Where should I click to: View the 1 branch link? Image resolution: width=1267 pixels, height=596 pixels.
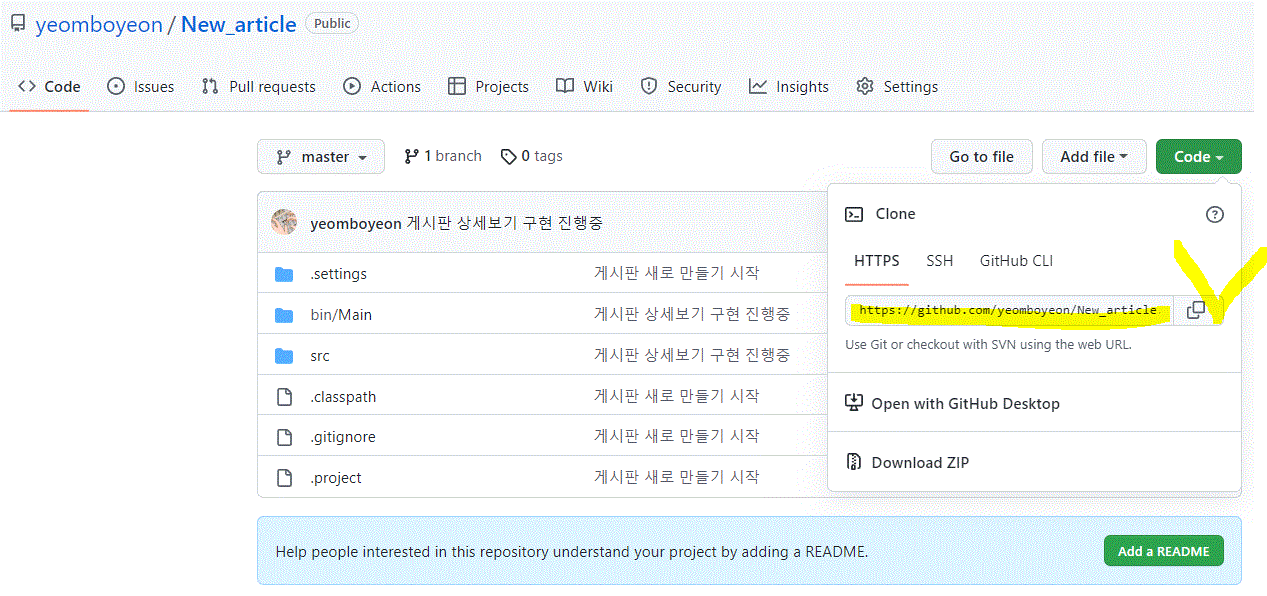[443, 156]
